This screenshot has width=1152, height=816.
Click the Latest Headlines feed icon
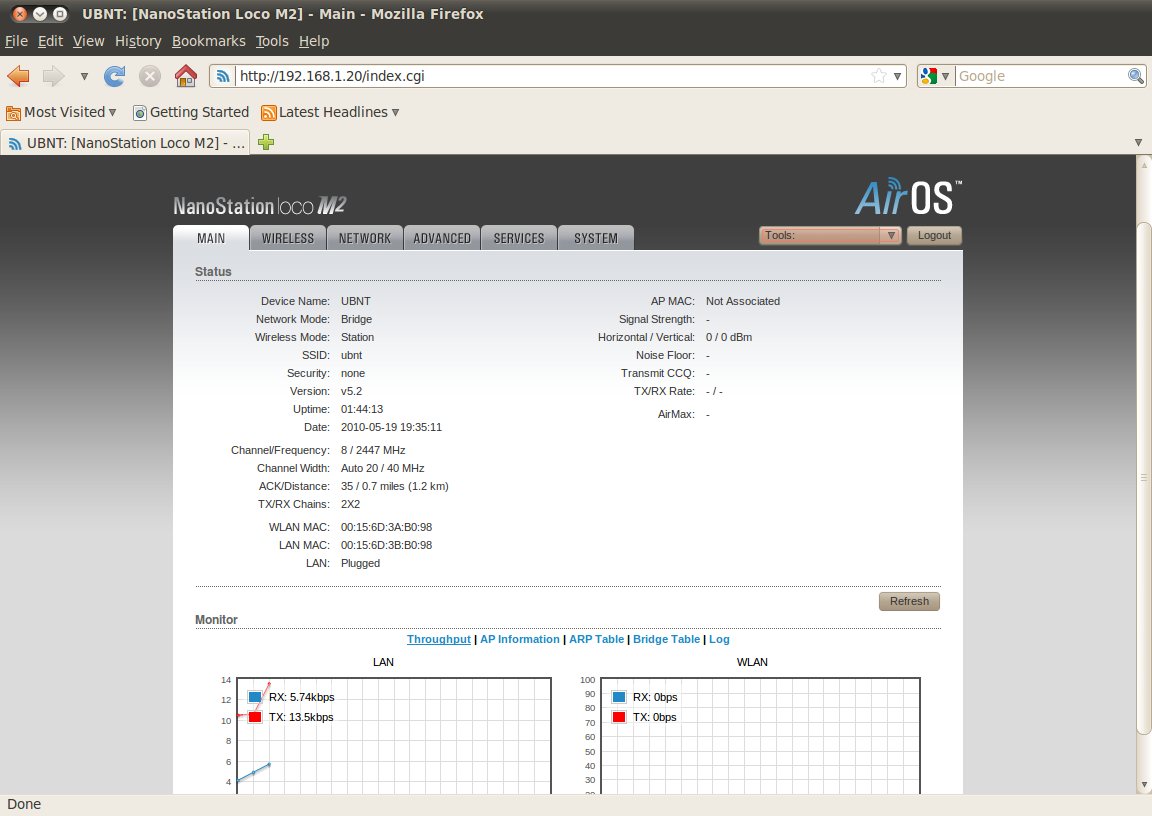coord(268,113)
